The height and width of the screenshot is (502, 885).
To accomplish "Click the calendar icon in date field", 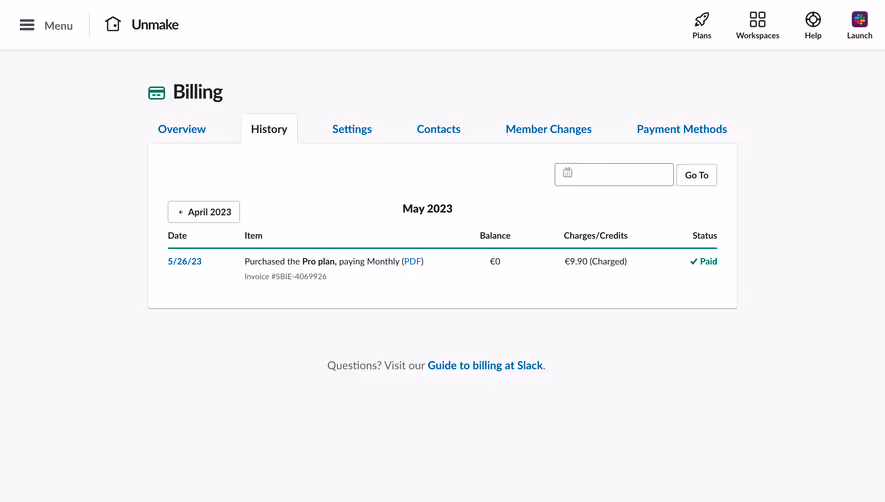I will tap(567, 173).
